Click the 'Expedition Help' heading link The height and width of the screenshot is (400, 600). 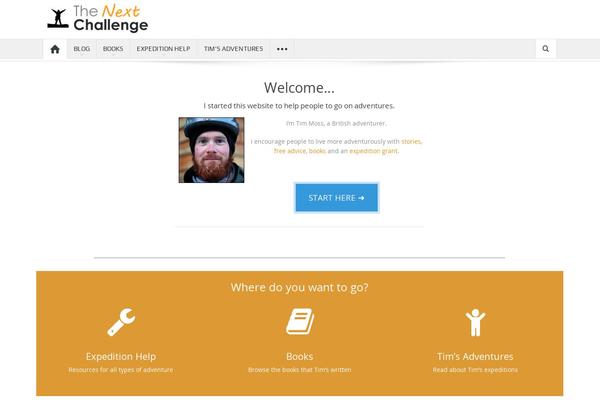[121, 356]
